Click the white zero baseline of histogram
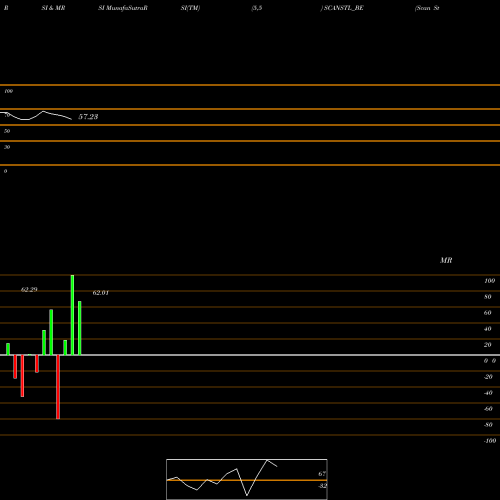500x500 pixels. 250,355
